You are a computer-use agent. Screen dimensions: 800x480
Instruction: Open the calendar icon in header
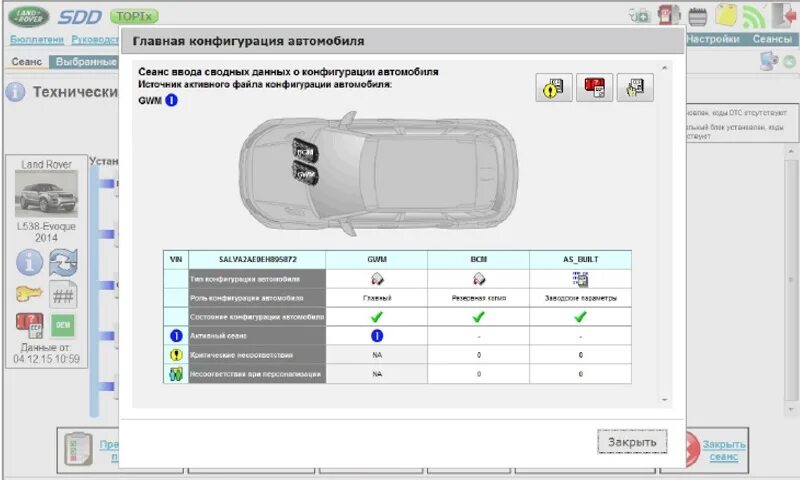point(697,16)
